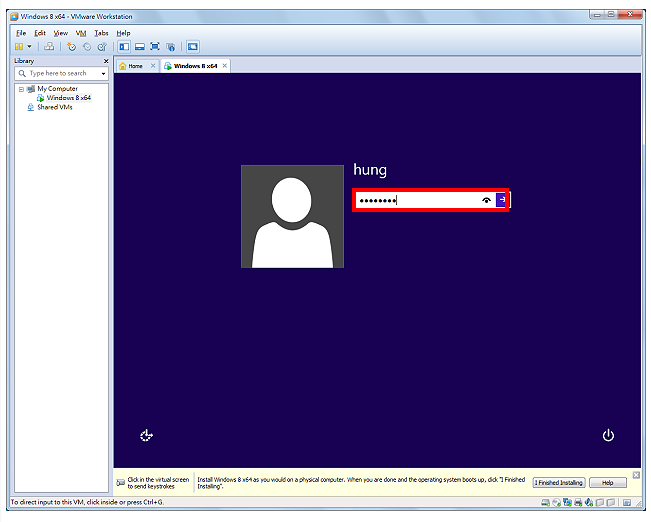Open the VM menu
The image size is (651, 522).
pyautogui.click(x=81, y=33)
